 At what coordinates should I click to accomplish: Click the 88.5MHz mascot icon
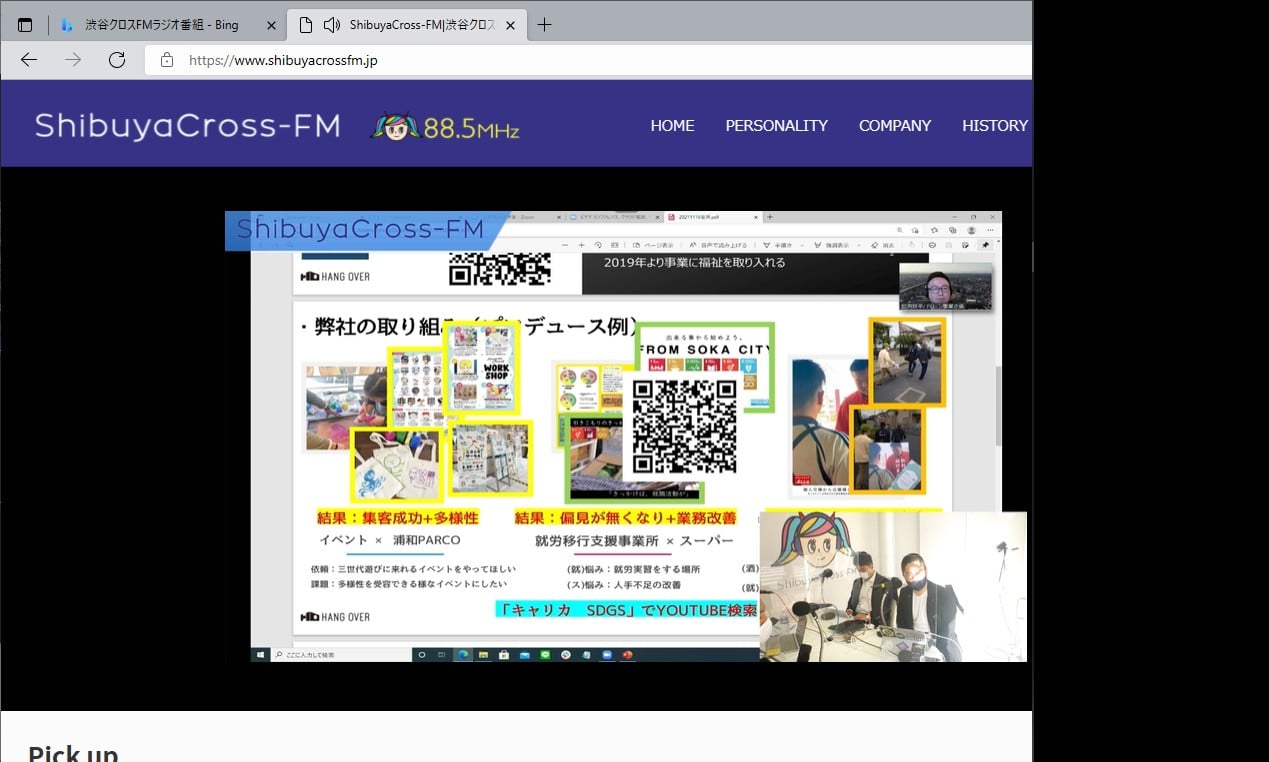coord(395,127)
